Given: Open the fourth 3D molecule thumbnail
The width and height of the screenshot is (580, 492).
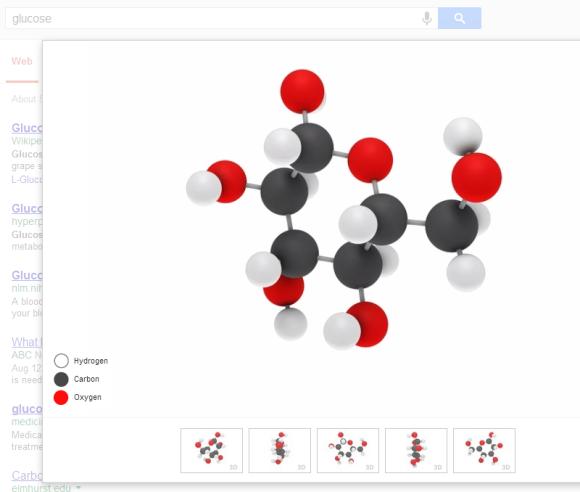Looking at the screenshot, I should [416, 450].
